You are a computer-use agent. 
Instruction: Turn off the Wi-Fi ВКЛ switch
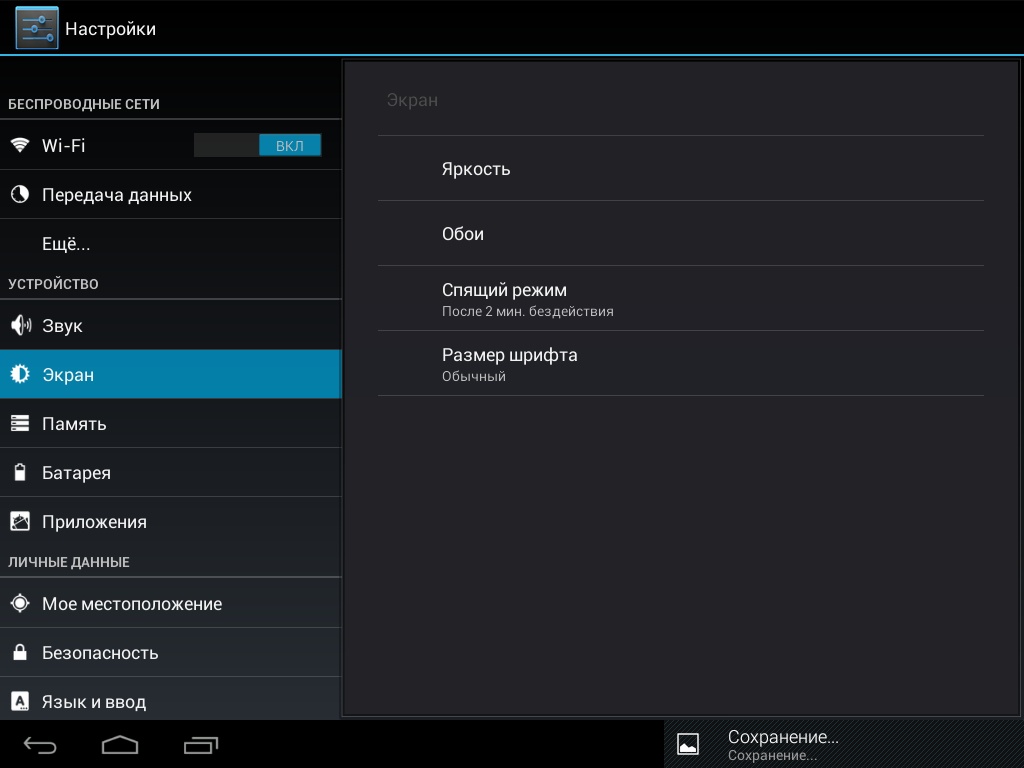pyautogui.click(x=258, y=145)
